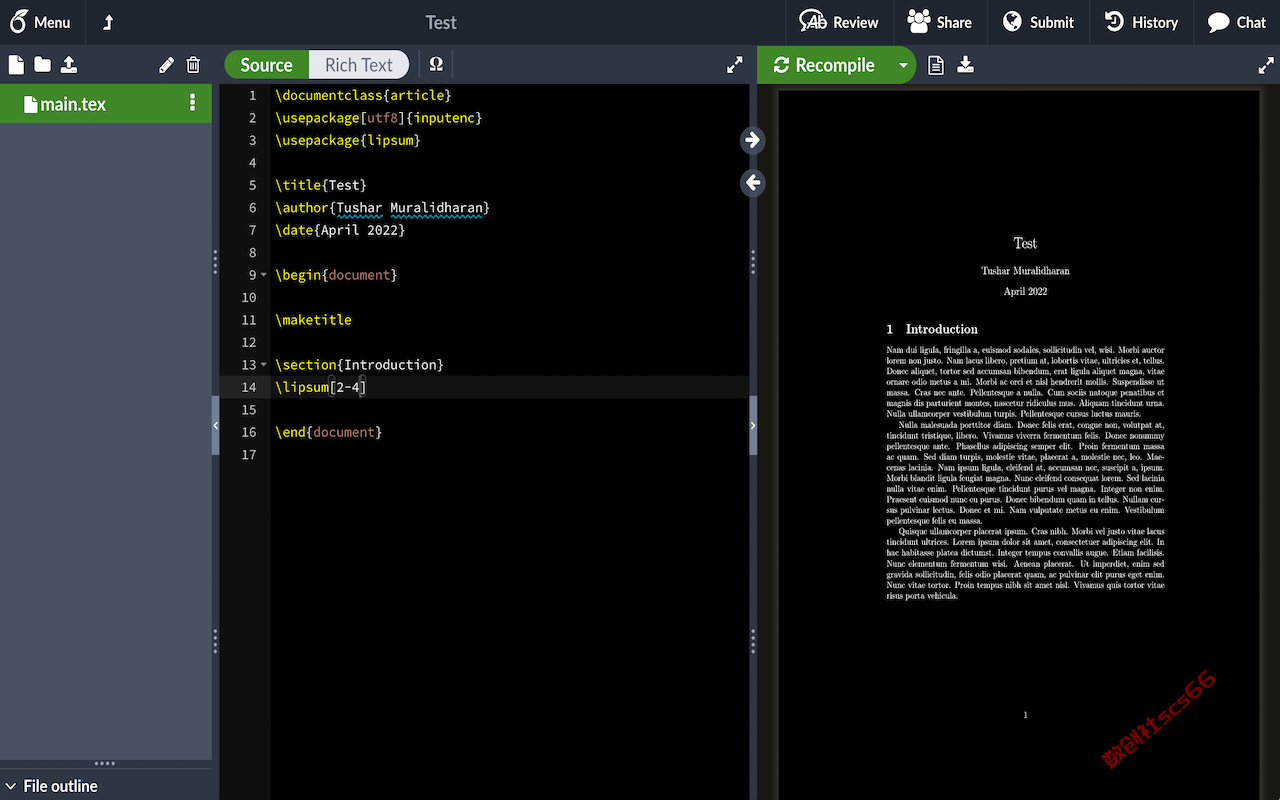Open main.tex three-dot options menu
1280x800 pixels.
[193, 103]
